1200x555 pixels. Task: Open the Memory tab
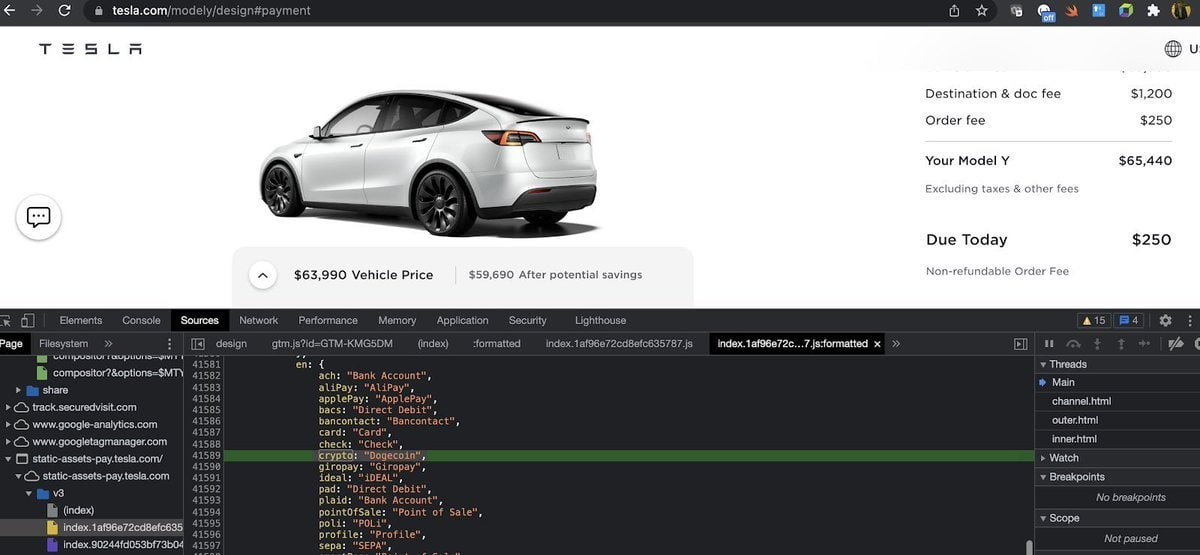pos(397,321)
